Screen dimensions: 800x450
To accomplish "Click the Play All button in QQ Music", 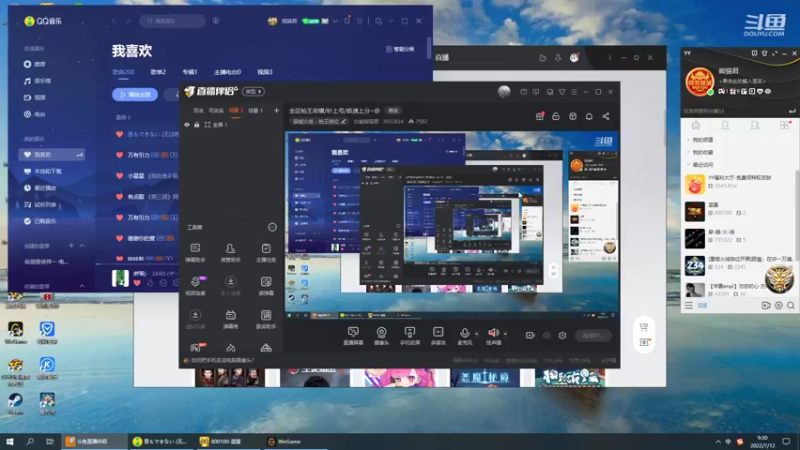I will pos(135,94).
